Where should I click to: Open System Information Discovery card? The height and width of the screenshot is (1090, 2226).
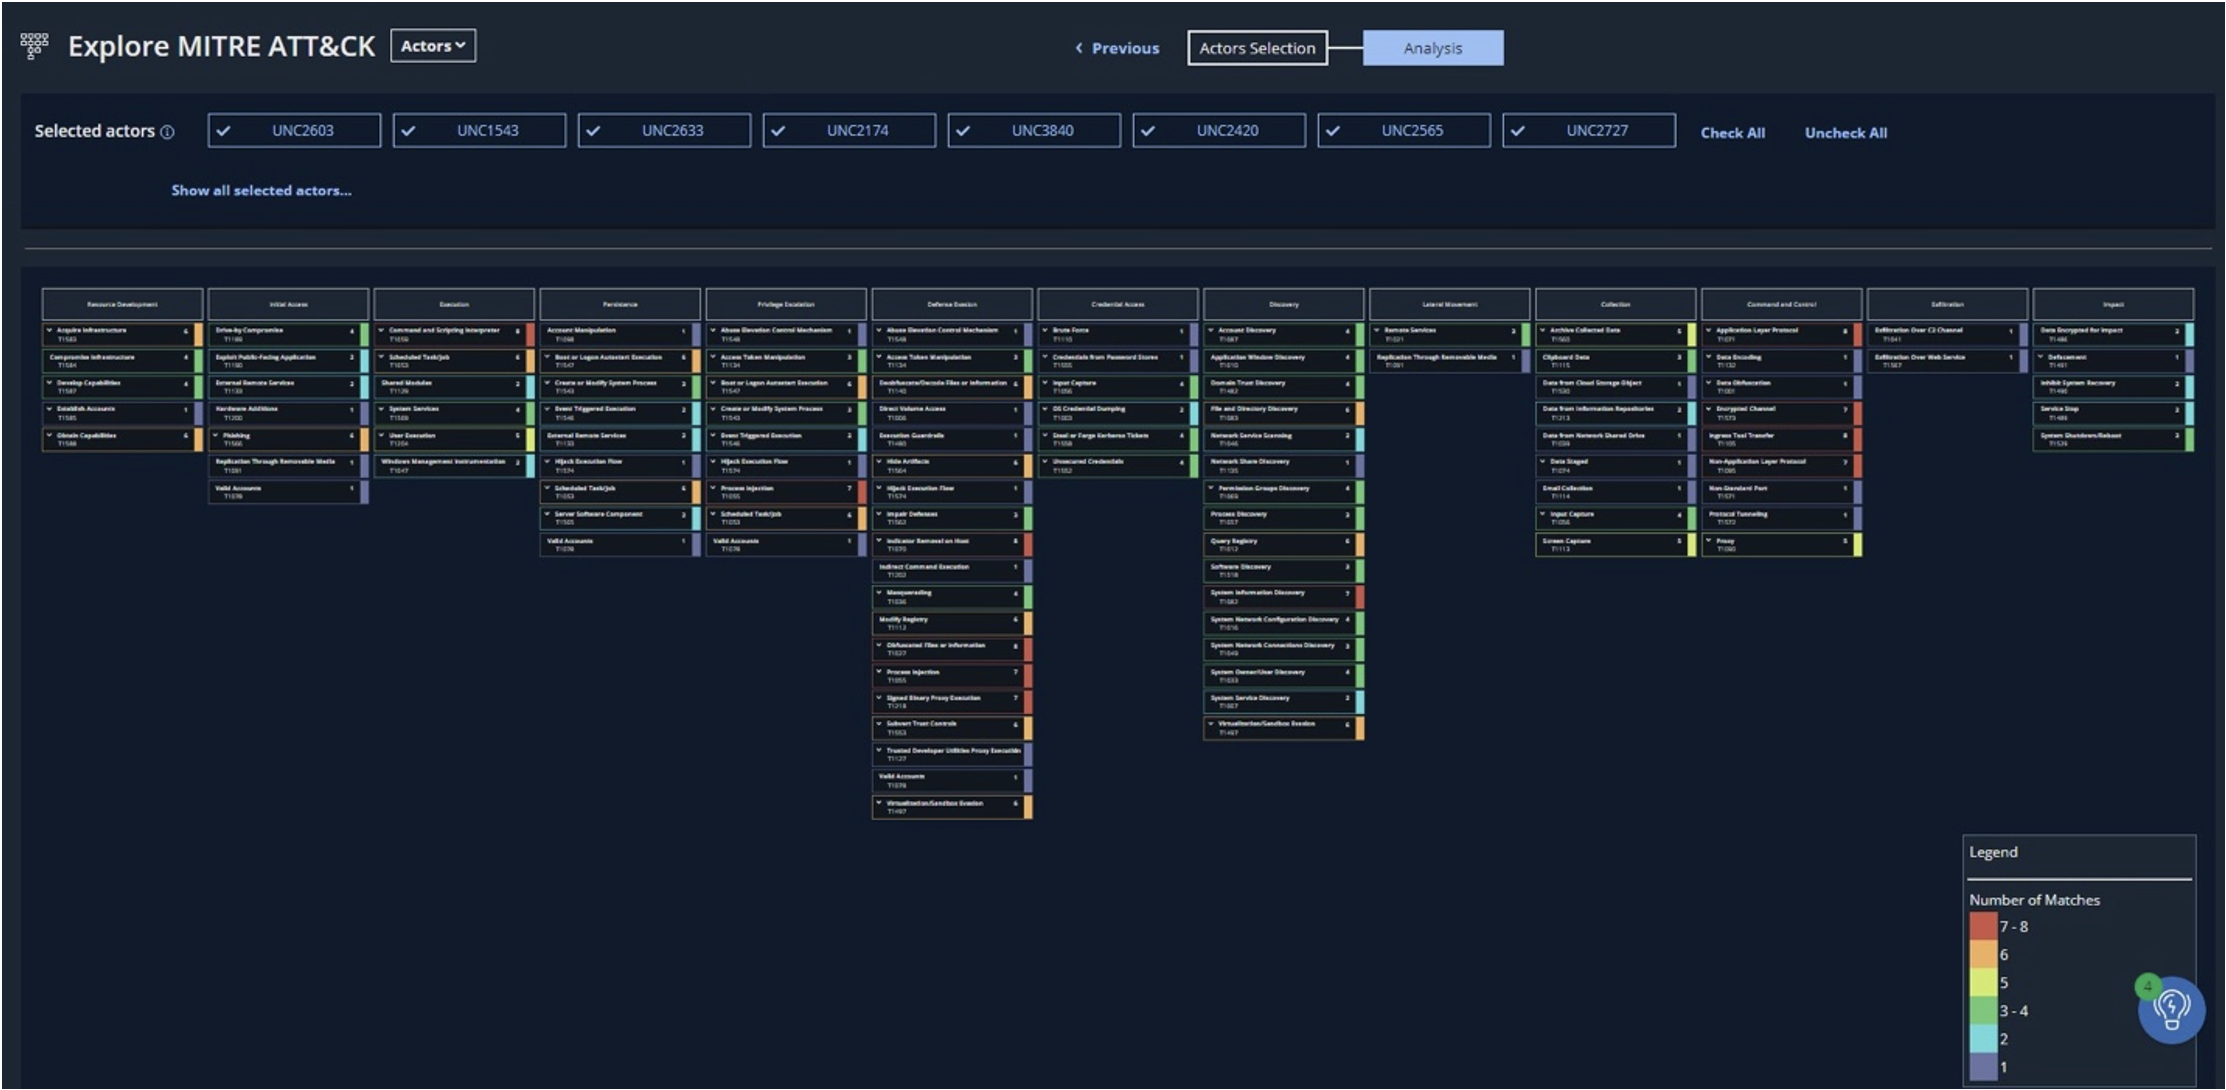tap(1284, 597)
